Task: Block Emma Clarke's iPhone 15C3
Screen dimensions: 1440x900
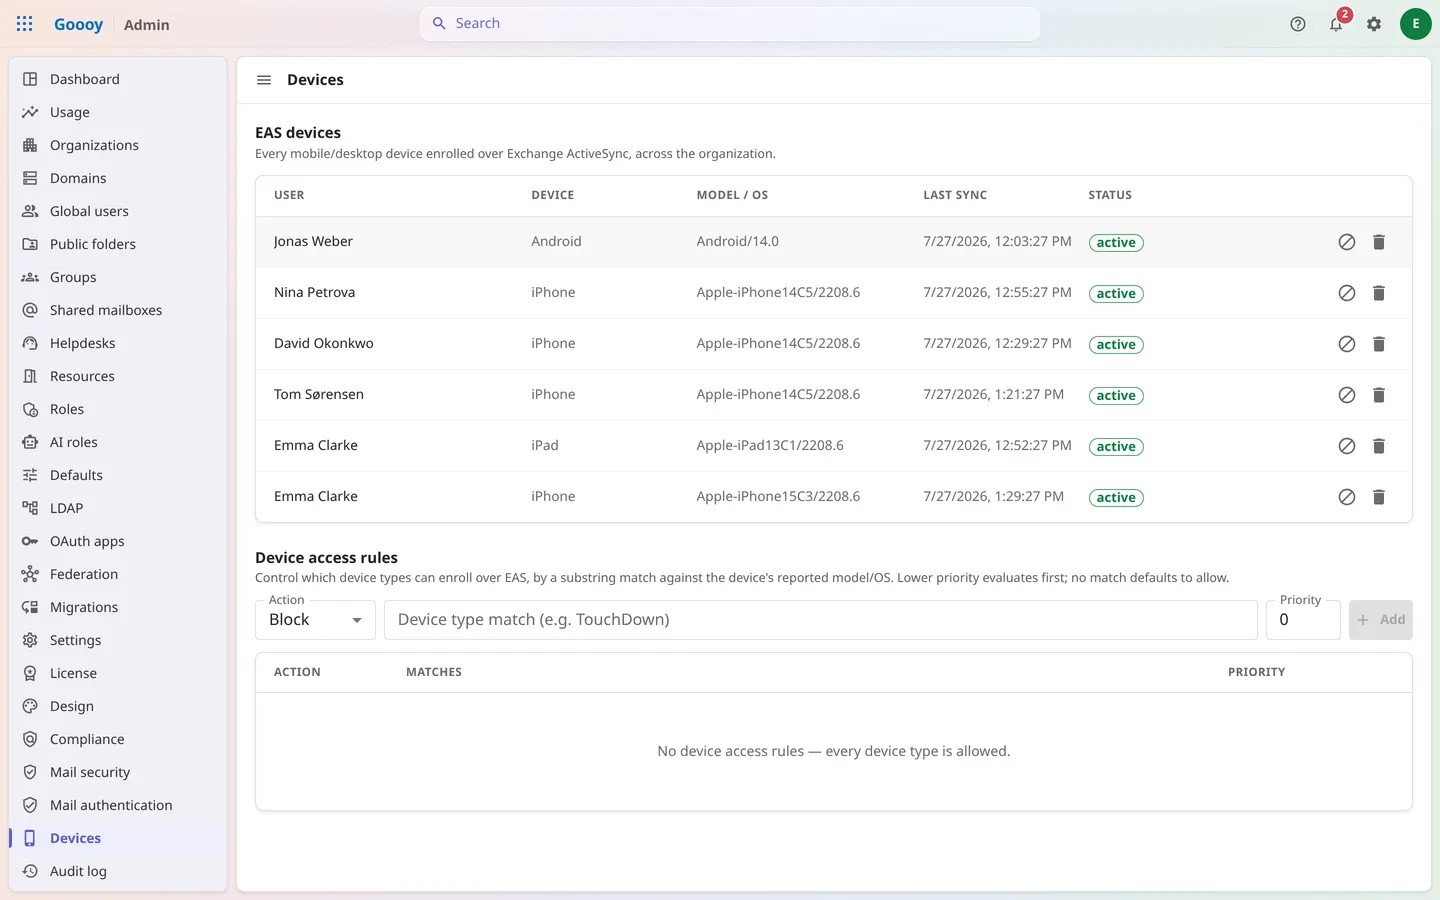Action: (x=1347, y=497)
